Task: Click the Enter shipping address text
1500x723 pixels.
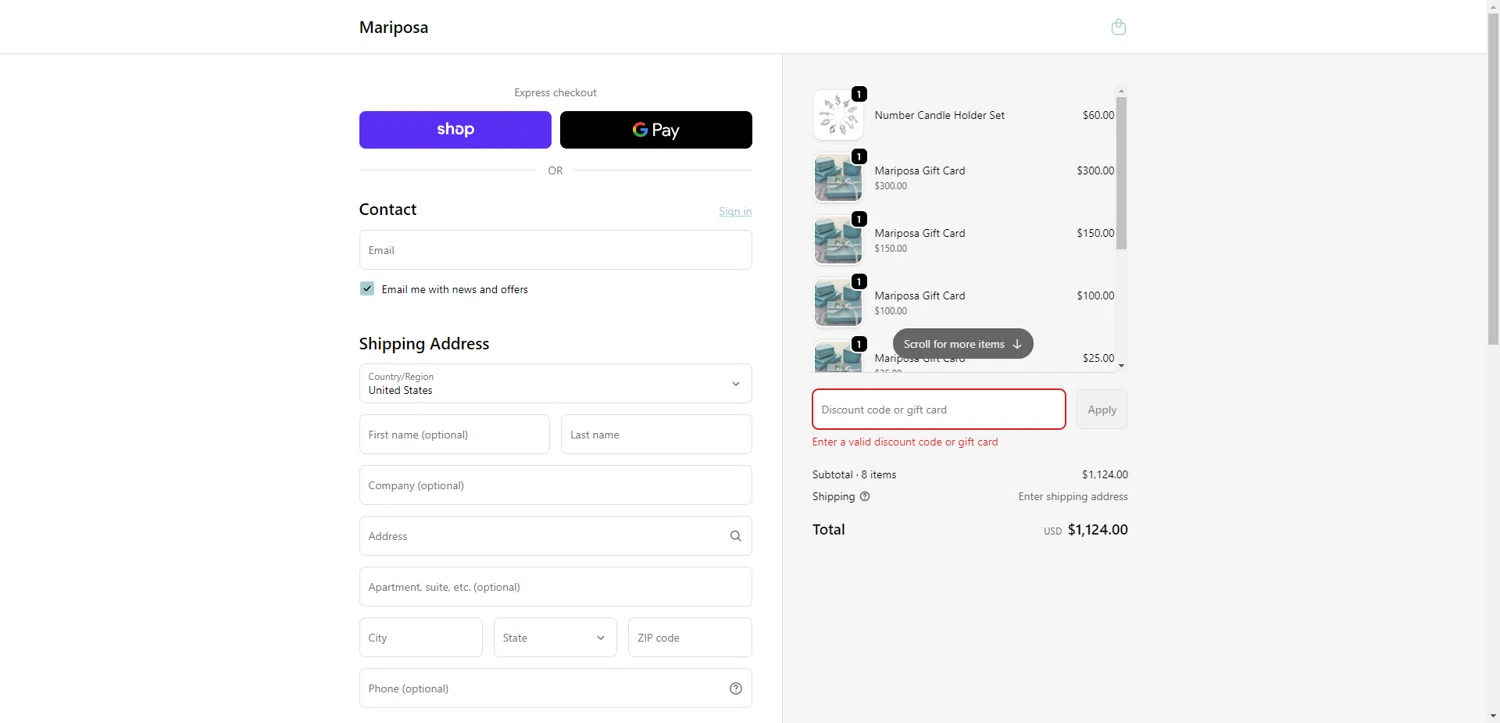Action: (1073, 497)
